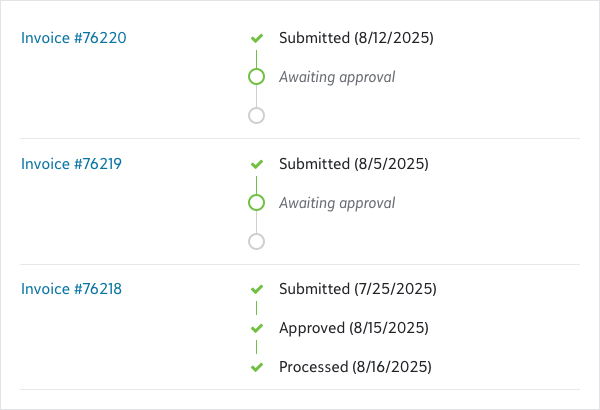Screen dimensions: 600x410
Task: Open the Invoice #76220 link
Action: tap(74, 38)
